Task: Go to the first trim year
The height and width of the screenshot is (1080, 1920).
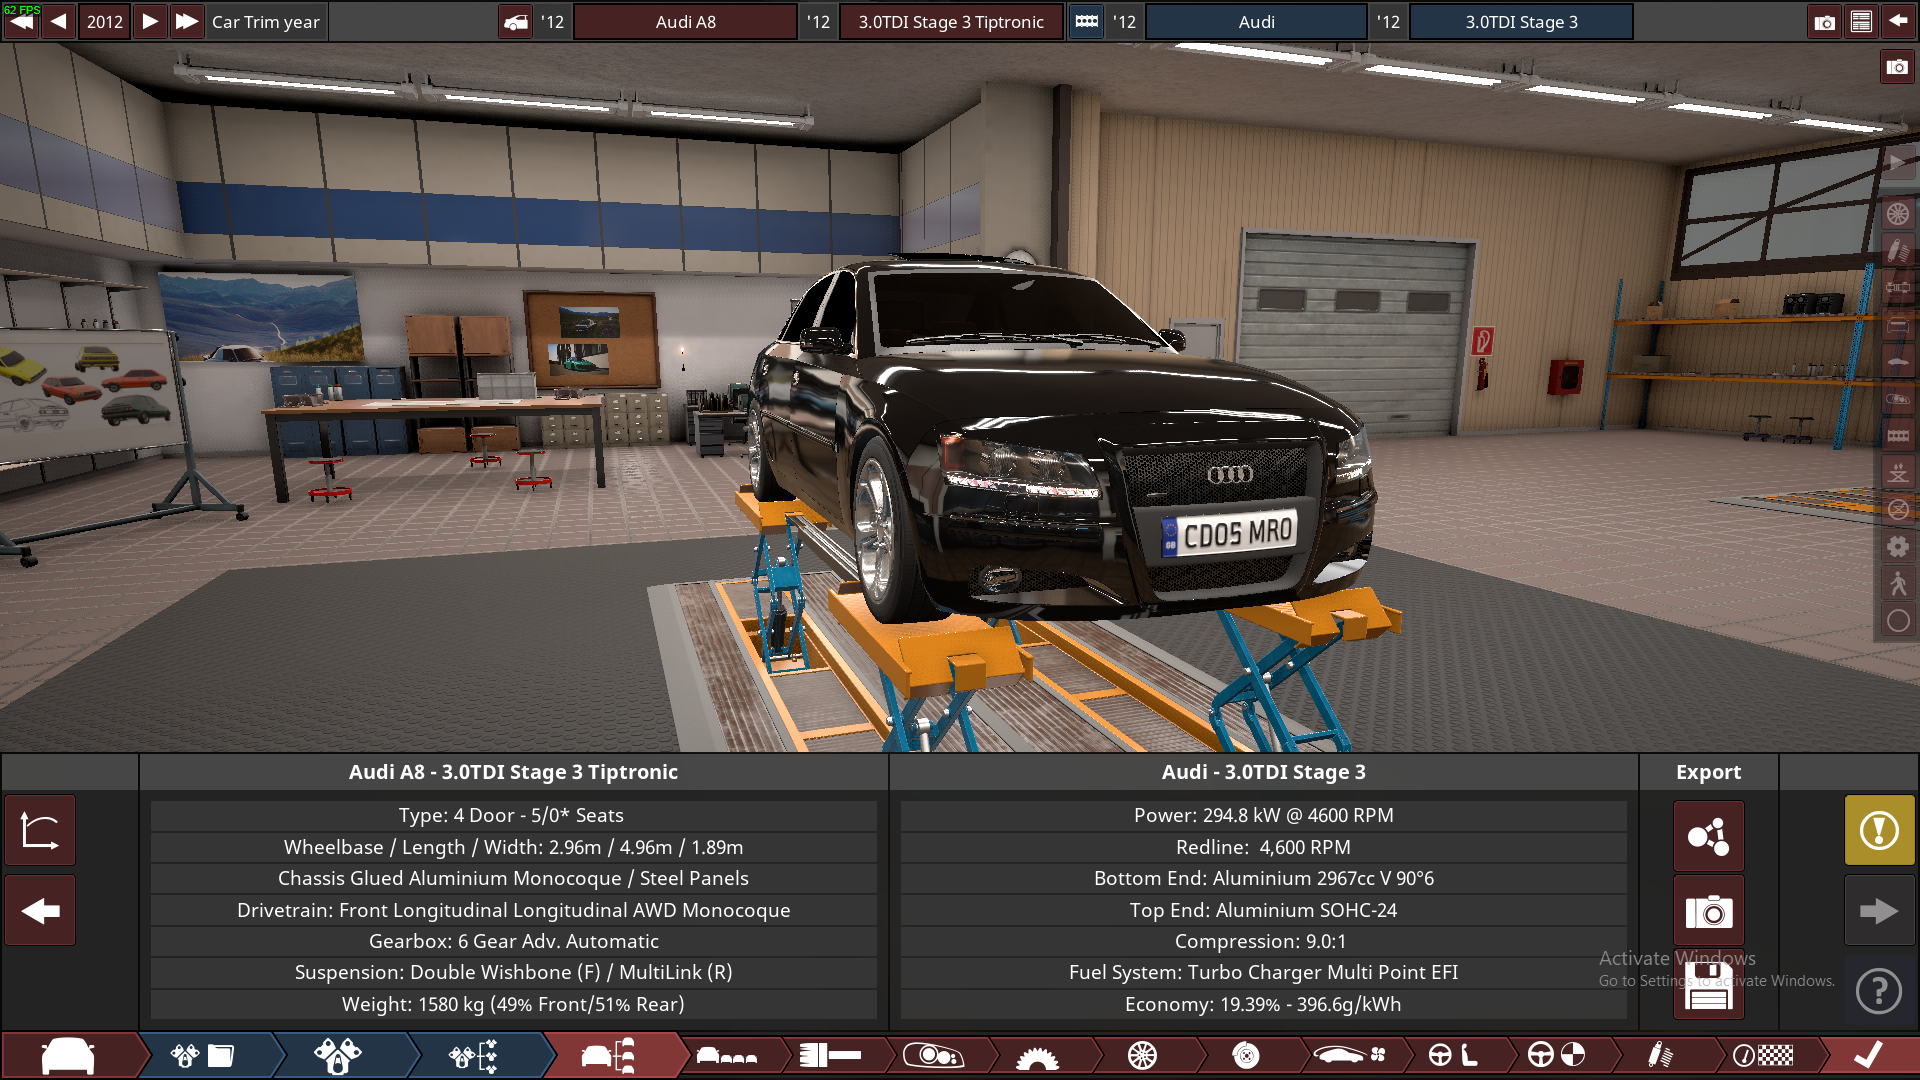Action: 21,21
